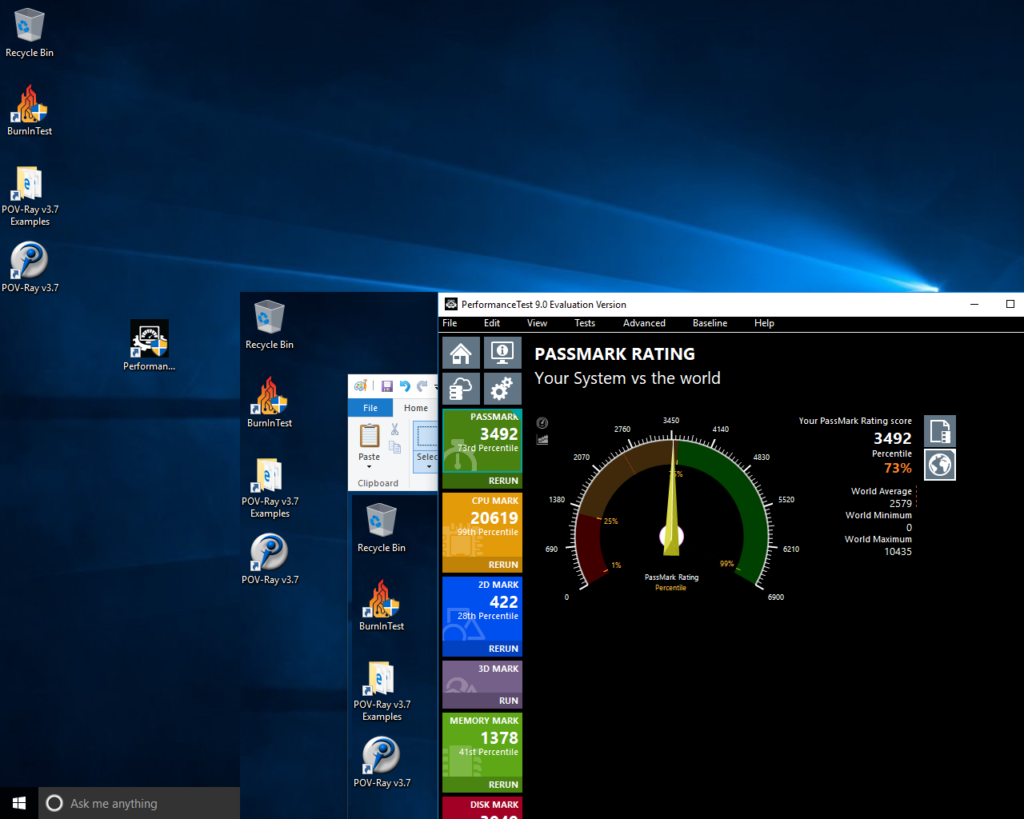Screen dimensions: 1024x819
Task: Click the orange 73% percentile value
Action: [x=897, y=468]
